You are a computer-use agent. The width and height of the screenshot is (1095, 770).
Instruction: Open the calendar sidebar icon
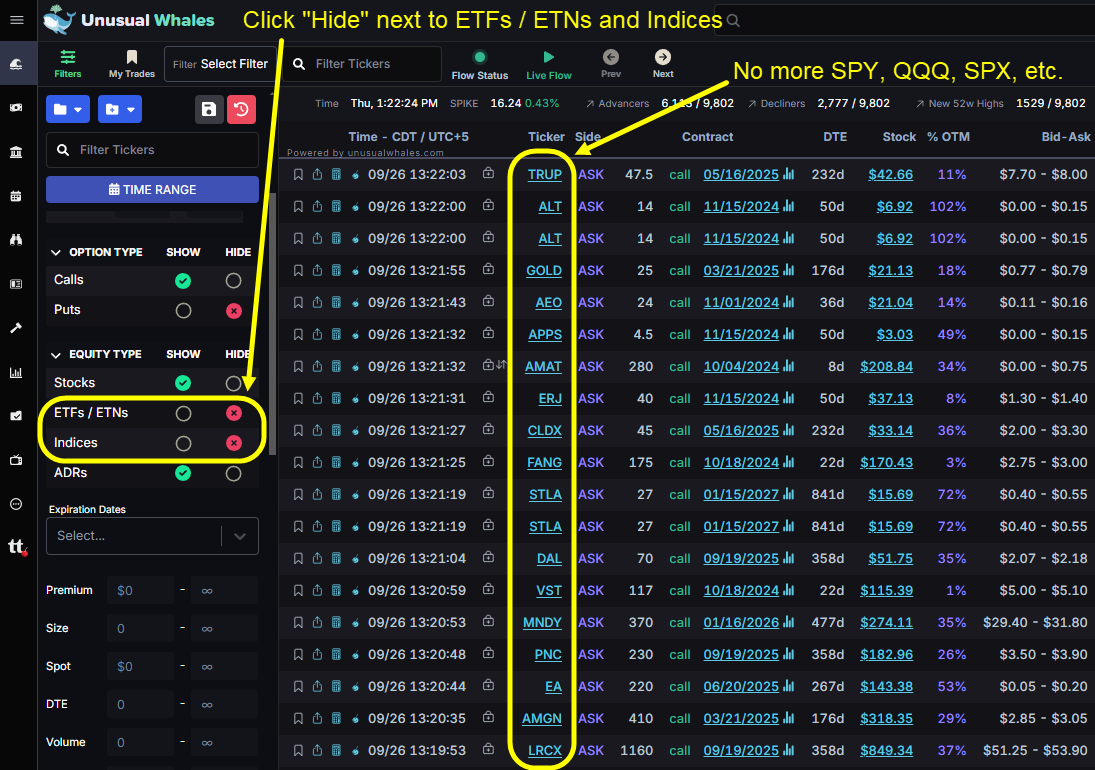16,196
